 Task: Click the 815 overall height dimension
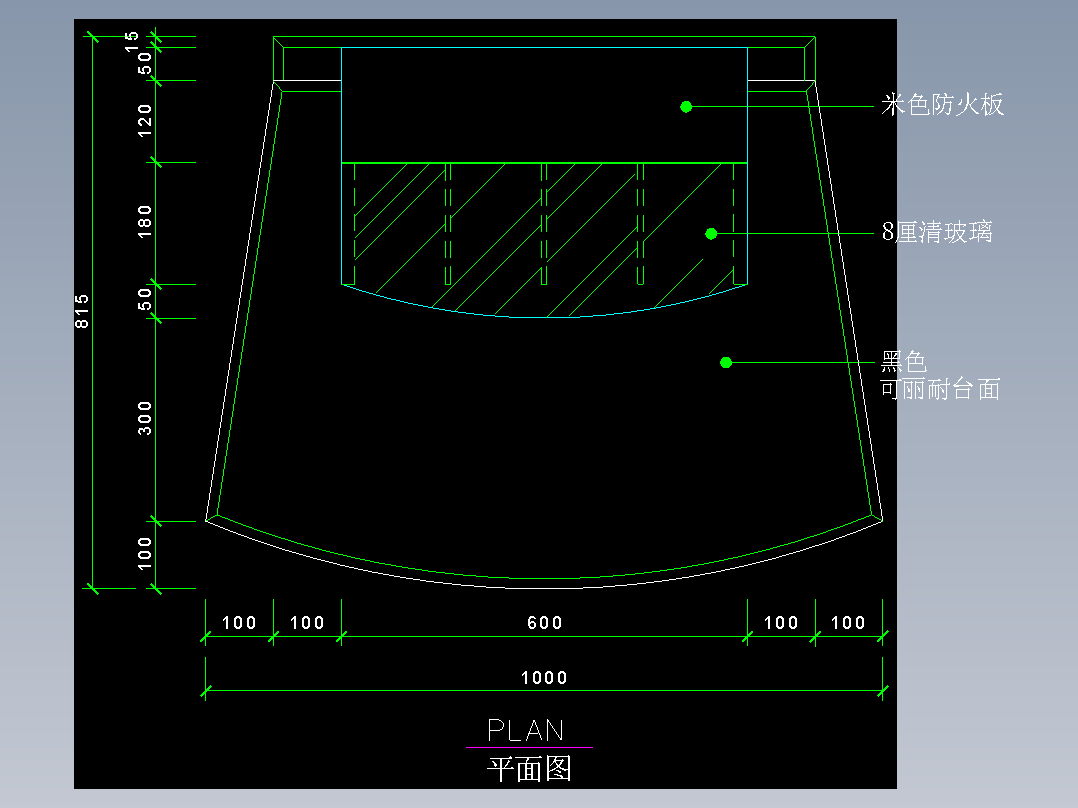point(82,311)
